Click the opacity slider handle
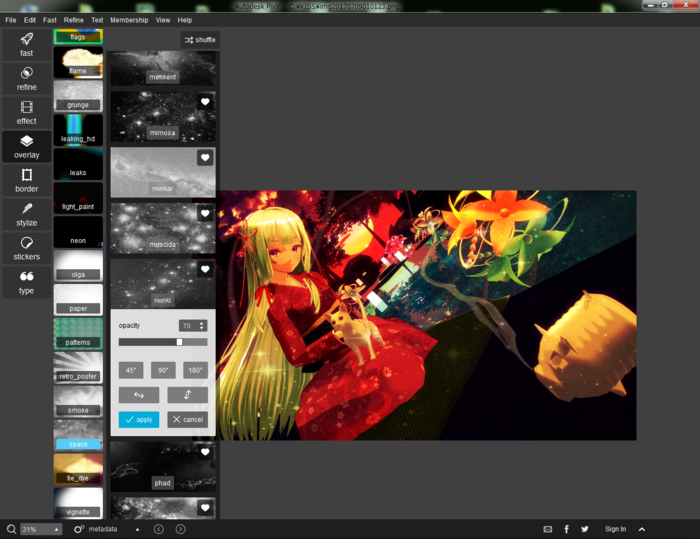The height and width of the screenshot is (539, 700). click(x=179, y=342)
